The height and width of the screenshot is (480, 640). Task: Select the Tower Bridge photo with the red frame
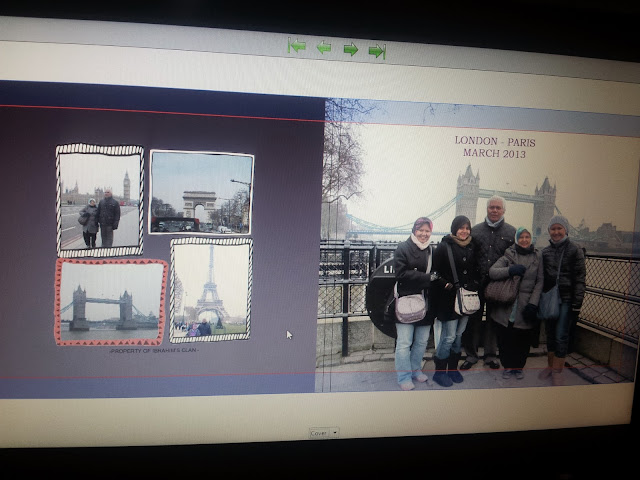[x=111, y=302]
